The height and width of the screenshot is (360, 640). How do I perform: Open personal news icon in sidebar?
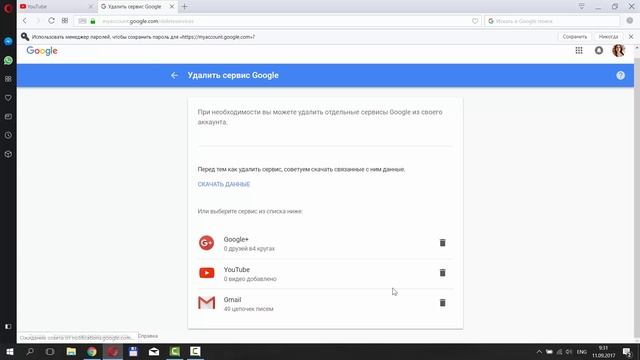(8, 117)
